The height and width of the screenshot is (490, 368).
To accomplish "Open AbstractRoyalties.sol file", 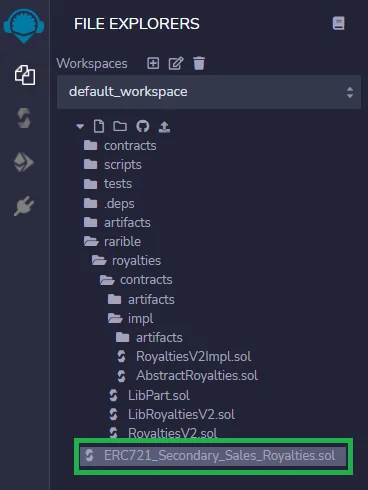I will point(197,376).
